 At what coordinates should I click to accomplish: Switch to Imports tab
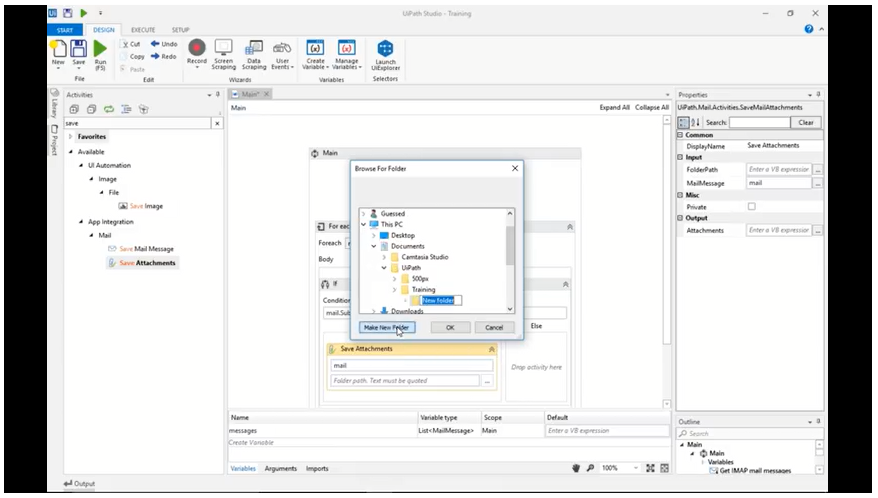coord(317,469)
